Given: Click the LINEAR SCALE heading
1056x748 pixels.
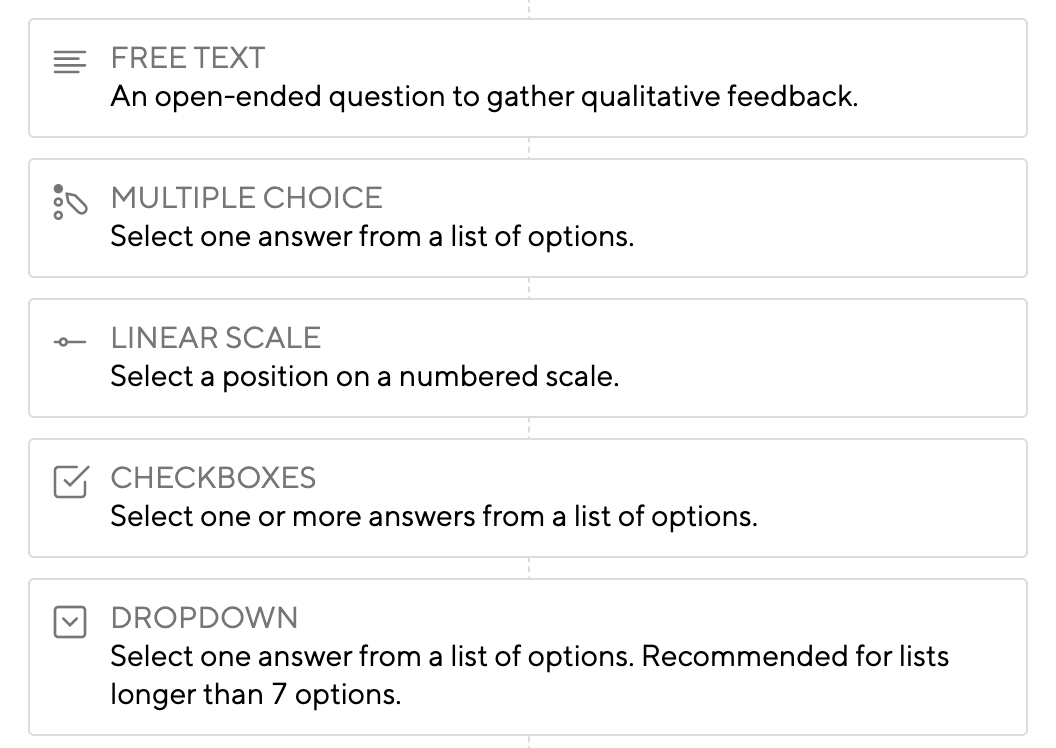Looking at the screenshot, I should [216, 338].
